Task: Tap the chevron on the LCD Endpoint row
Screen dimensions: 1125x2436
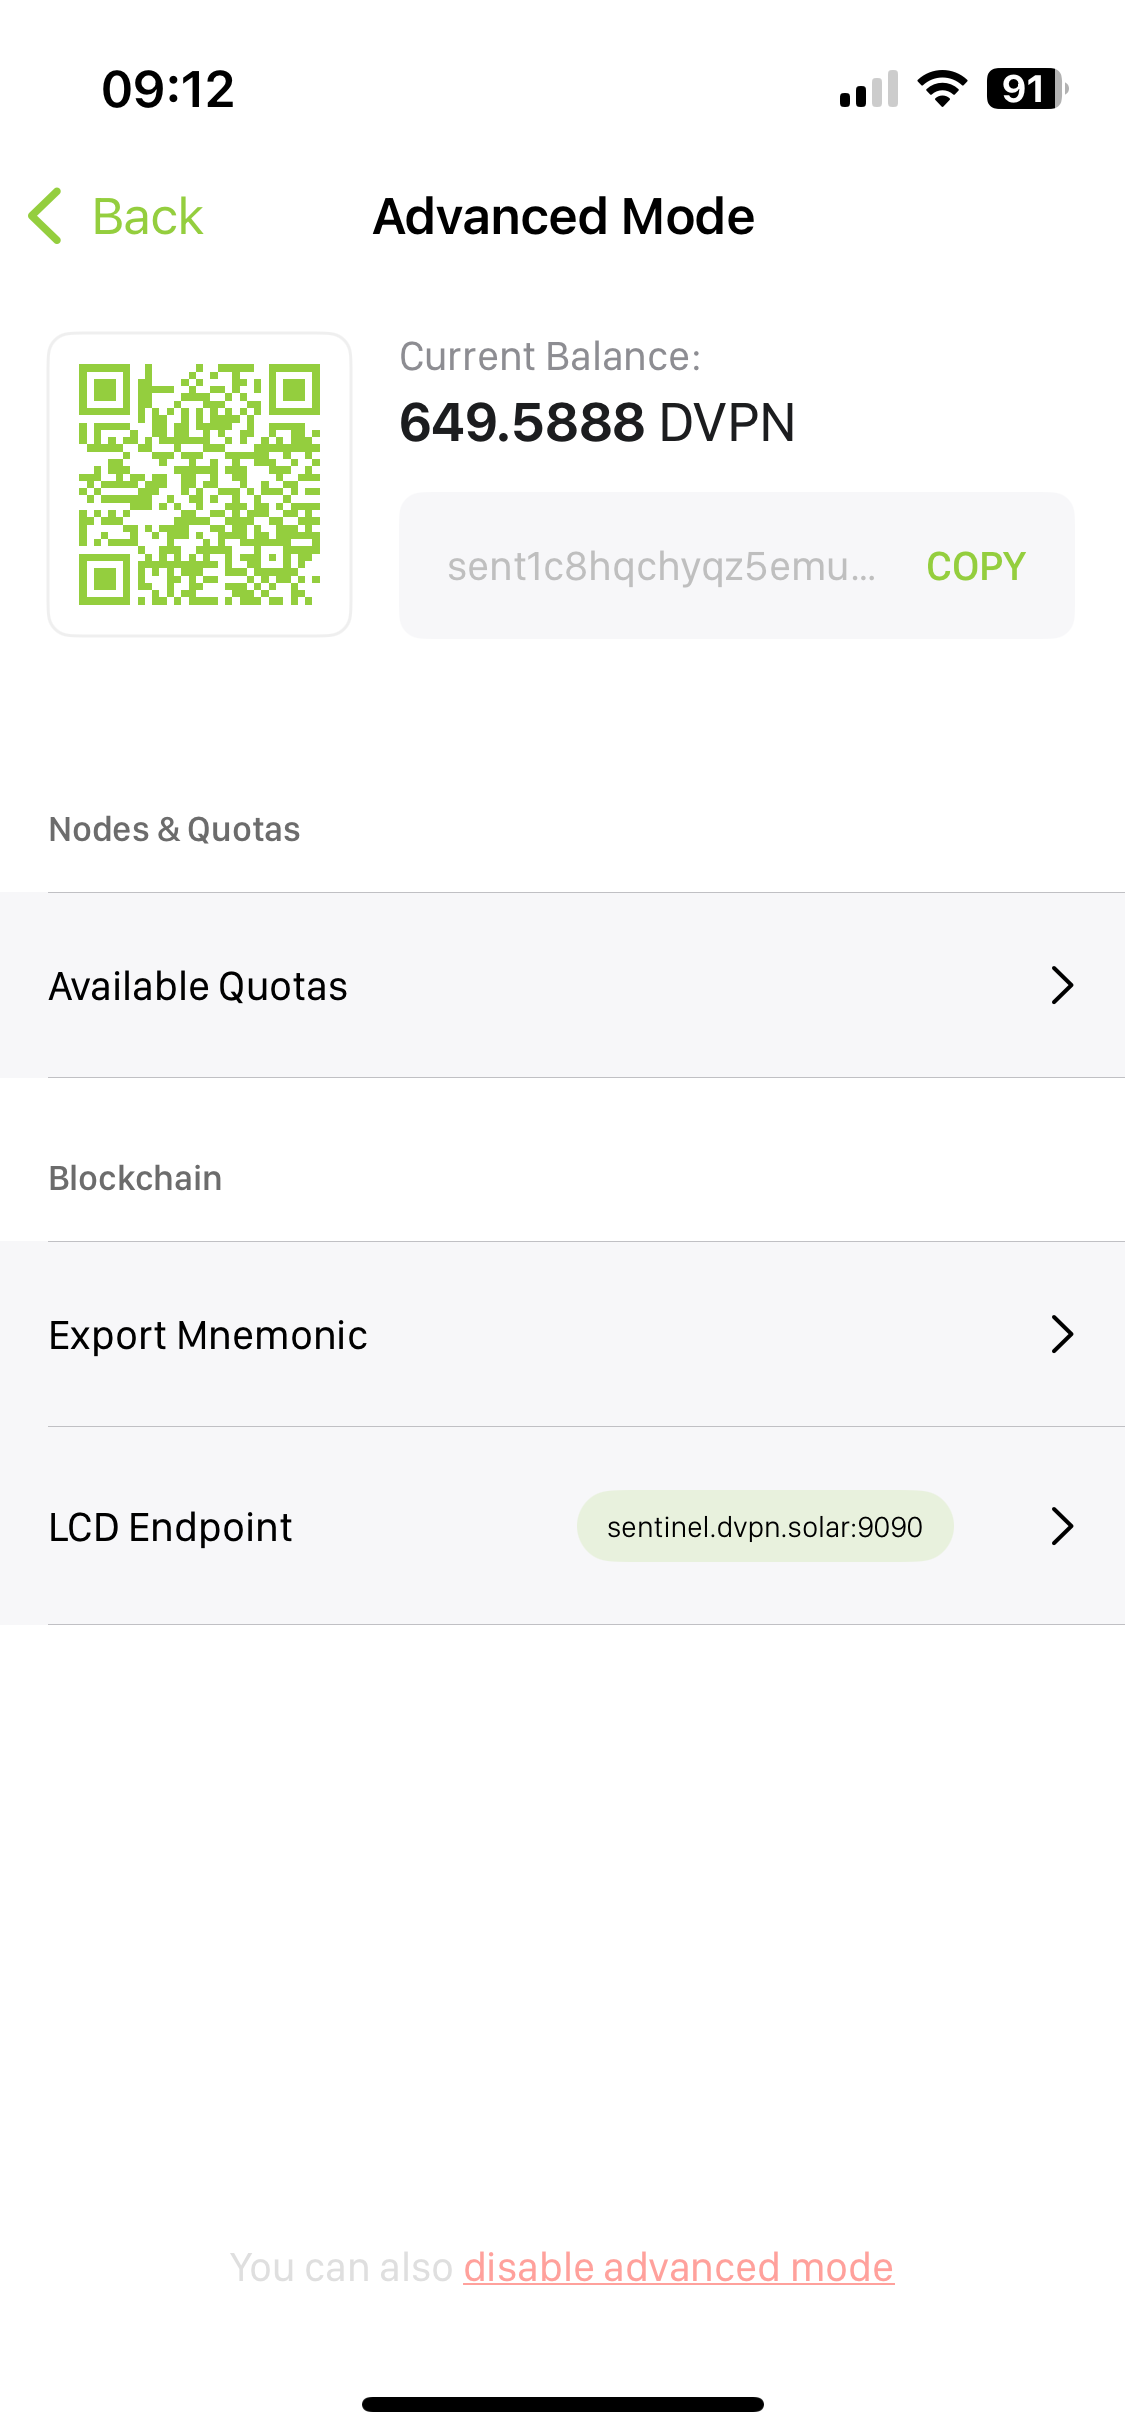Action: pos(1062,1527)
